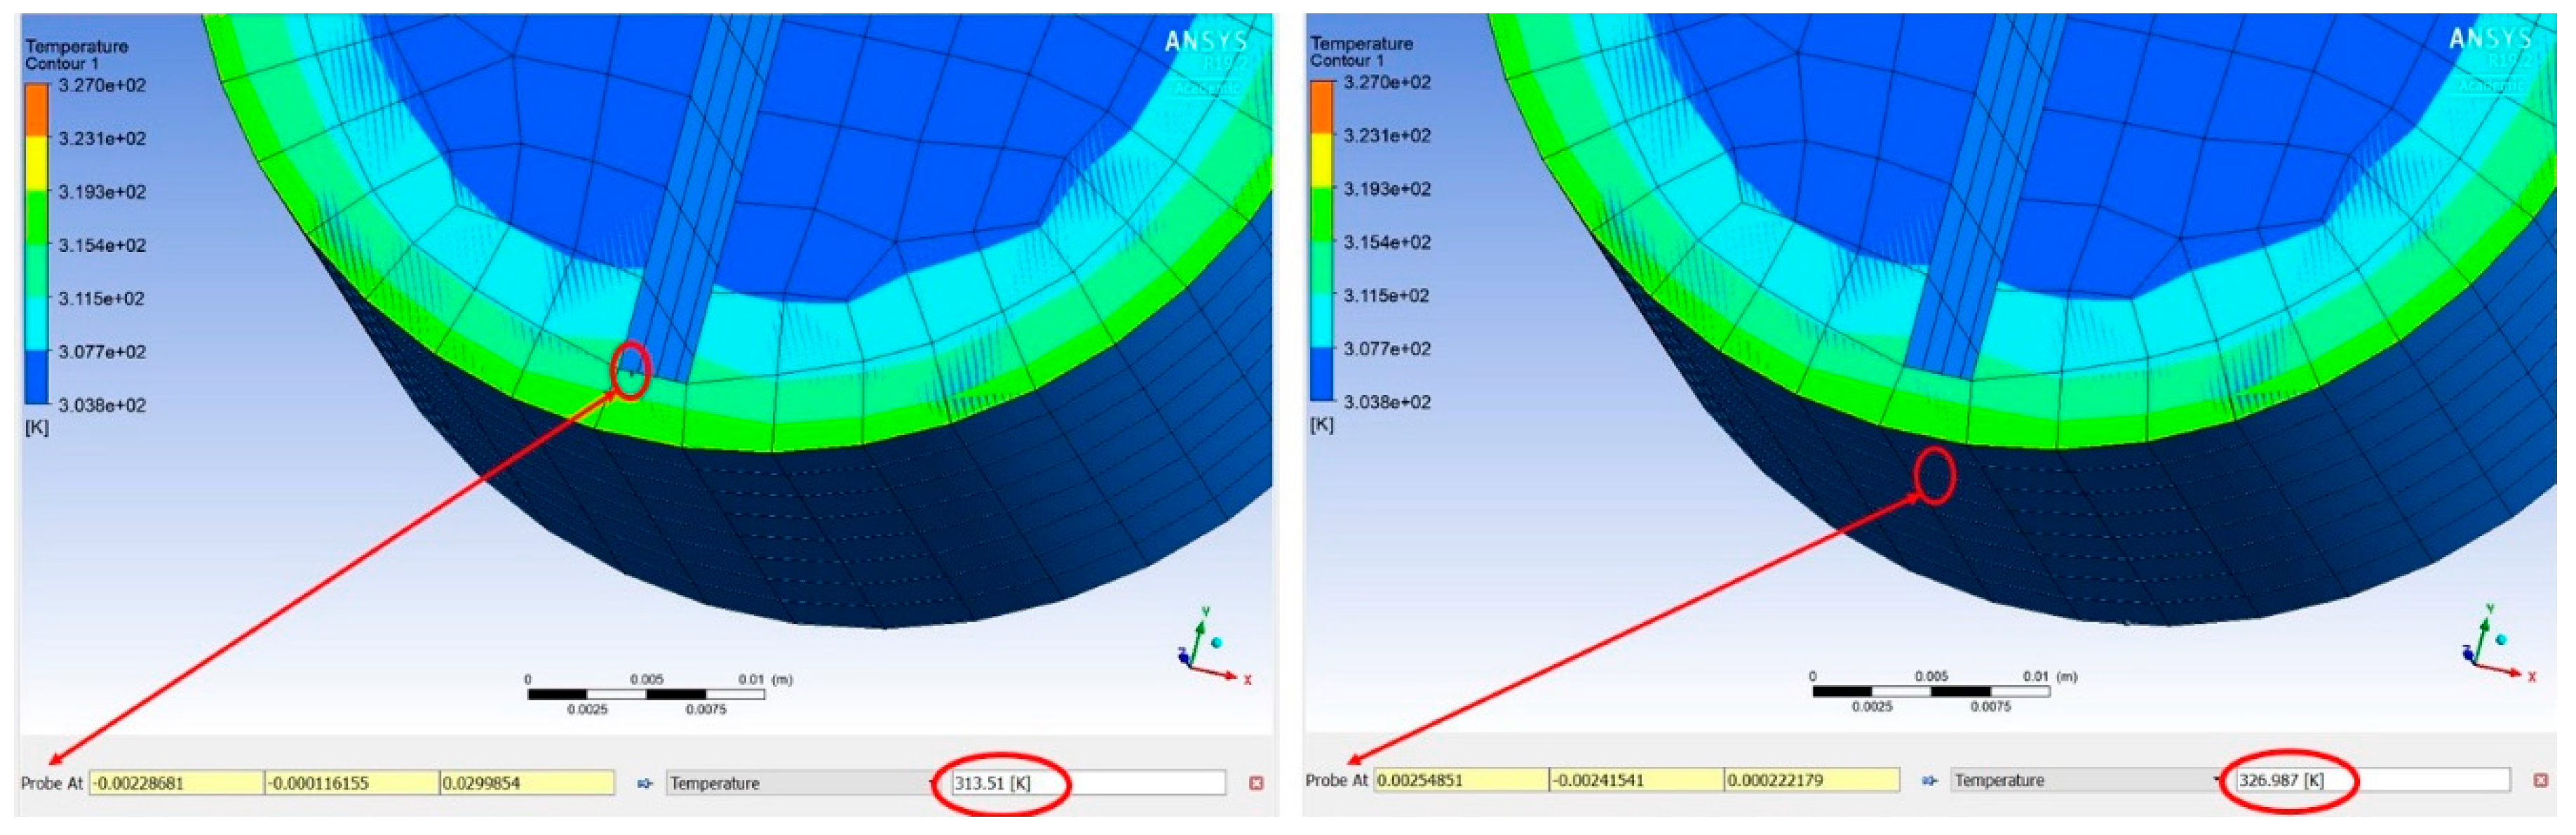Click the probe Y field showing -0.000116155
The height and width of the screenshot is (835, 2576).
(x=351, y=783)
